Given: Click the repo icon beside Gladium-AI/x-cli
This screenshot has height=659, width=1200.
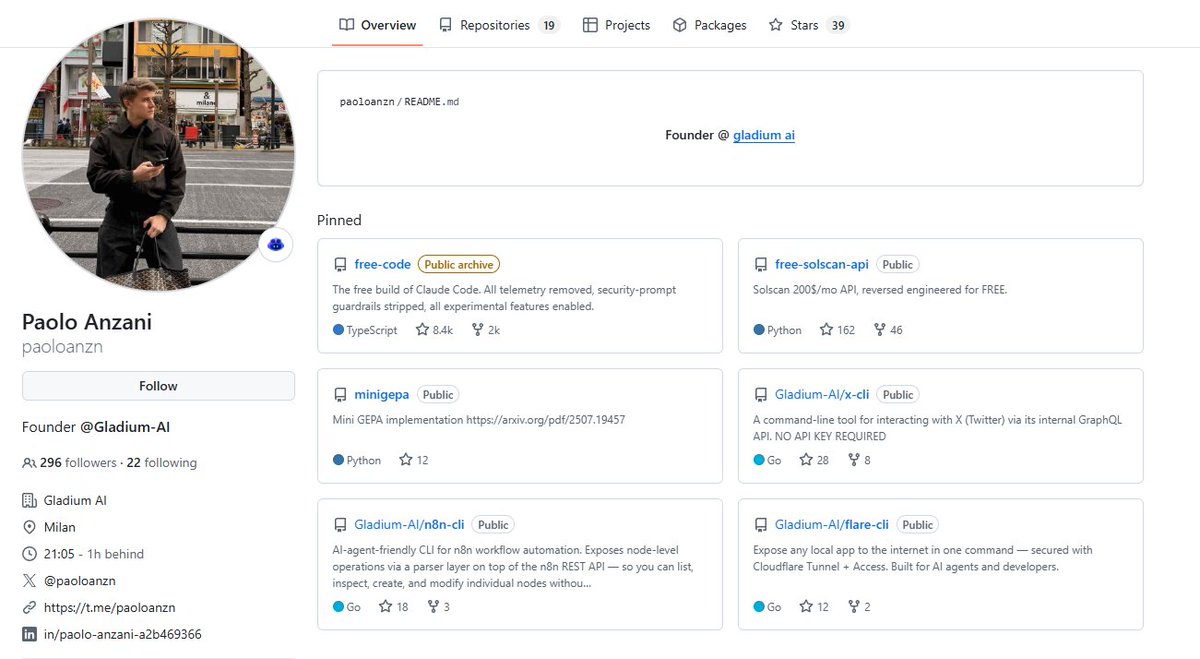Looking at the screenshot, I should pyautogui.click(x=761, y=395).
